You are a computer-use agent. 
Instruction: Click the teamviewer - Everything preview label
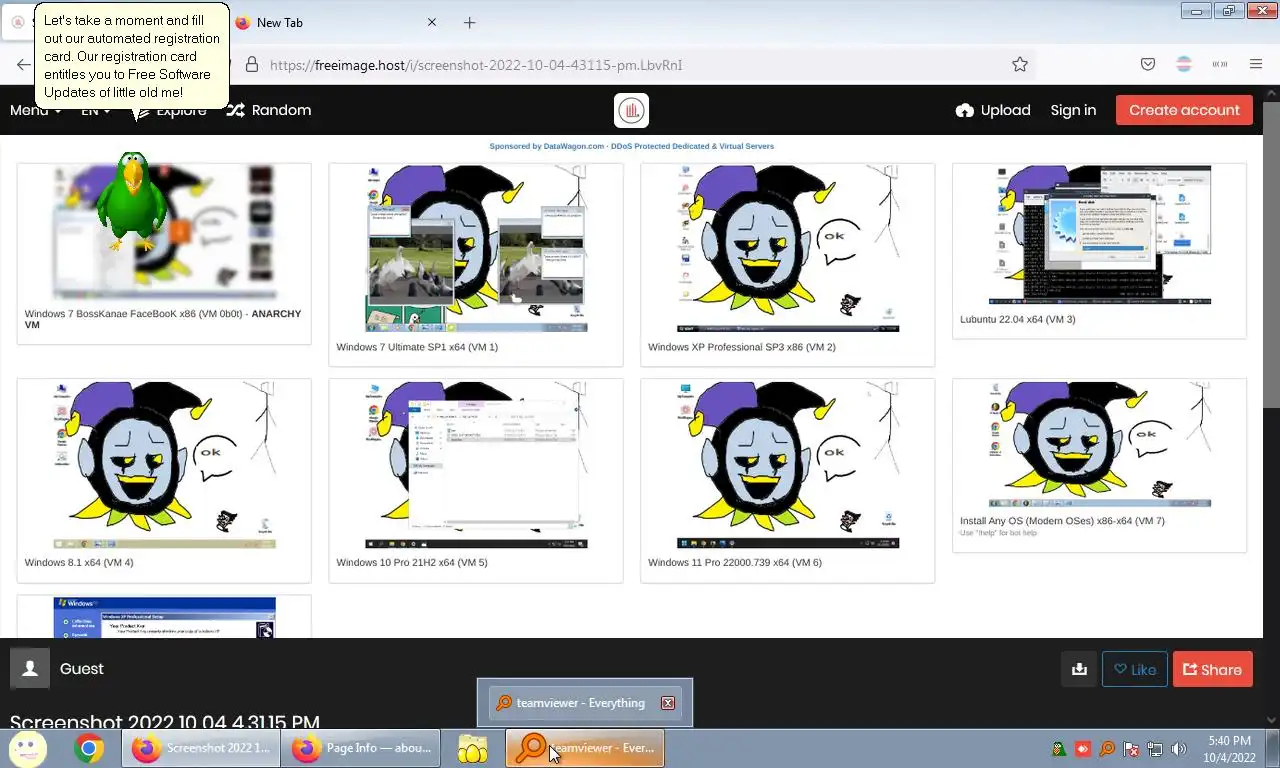tap(580, 703)
